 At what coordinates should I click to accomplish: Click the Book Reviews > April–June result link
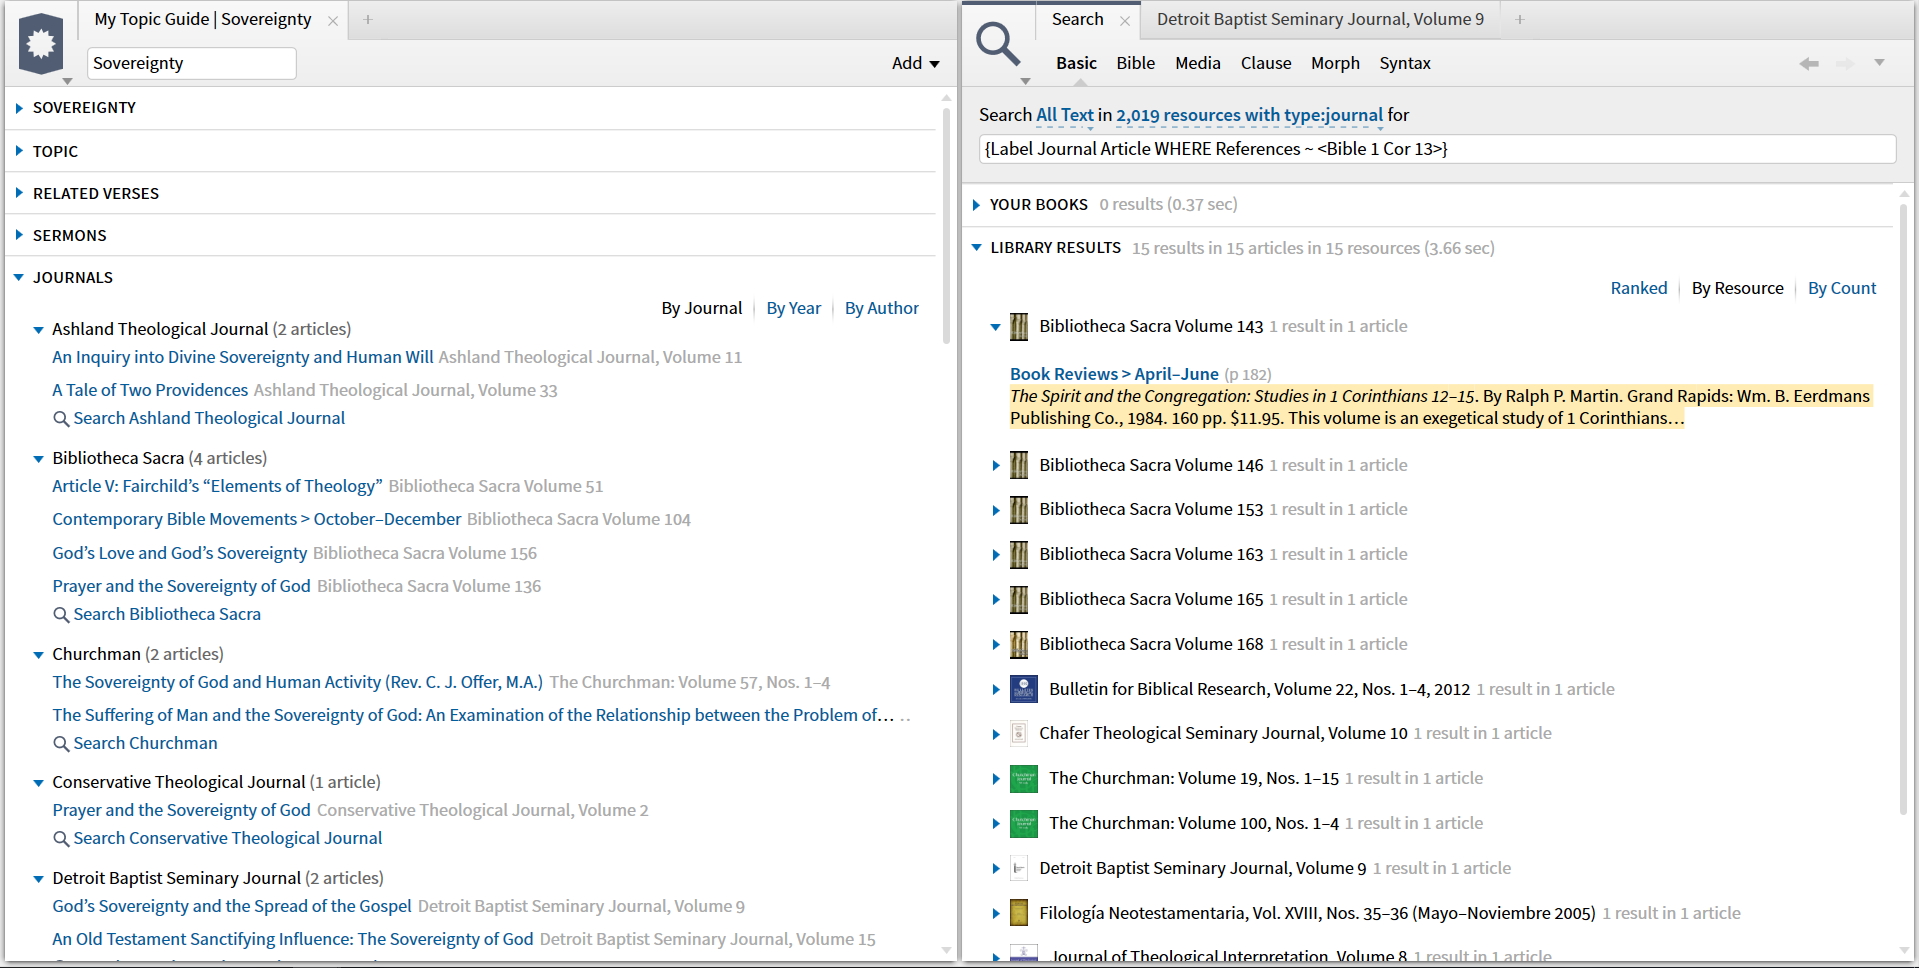1114,374
